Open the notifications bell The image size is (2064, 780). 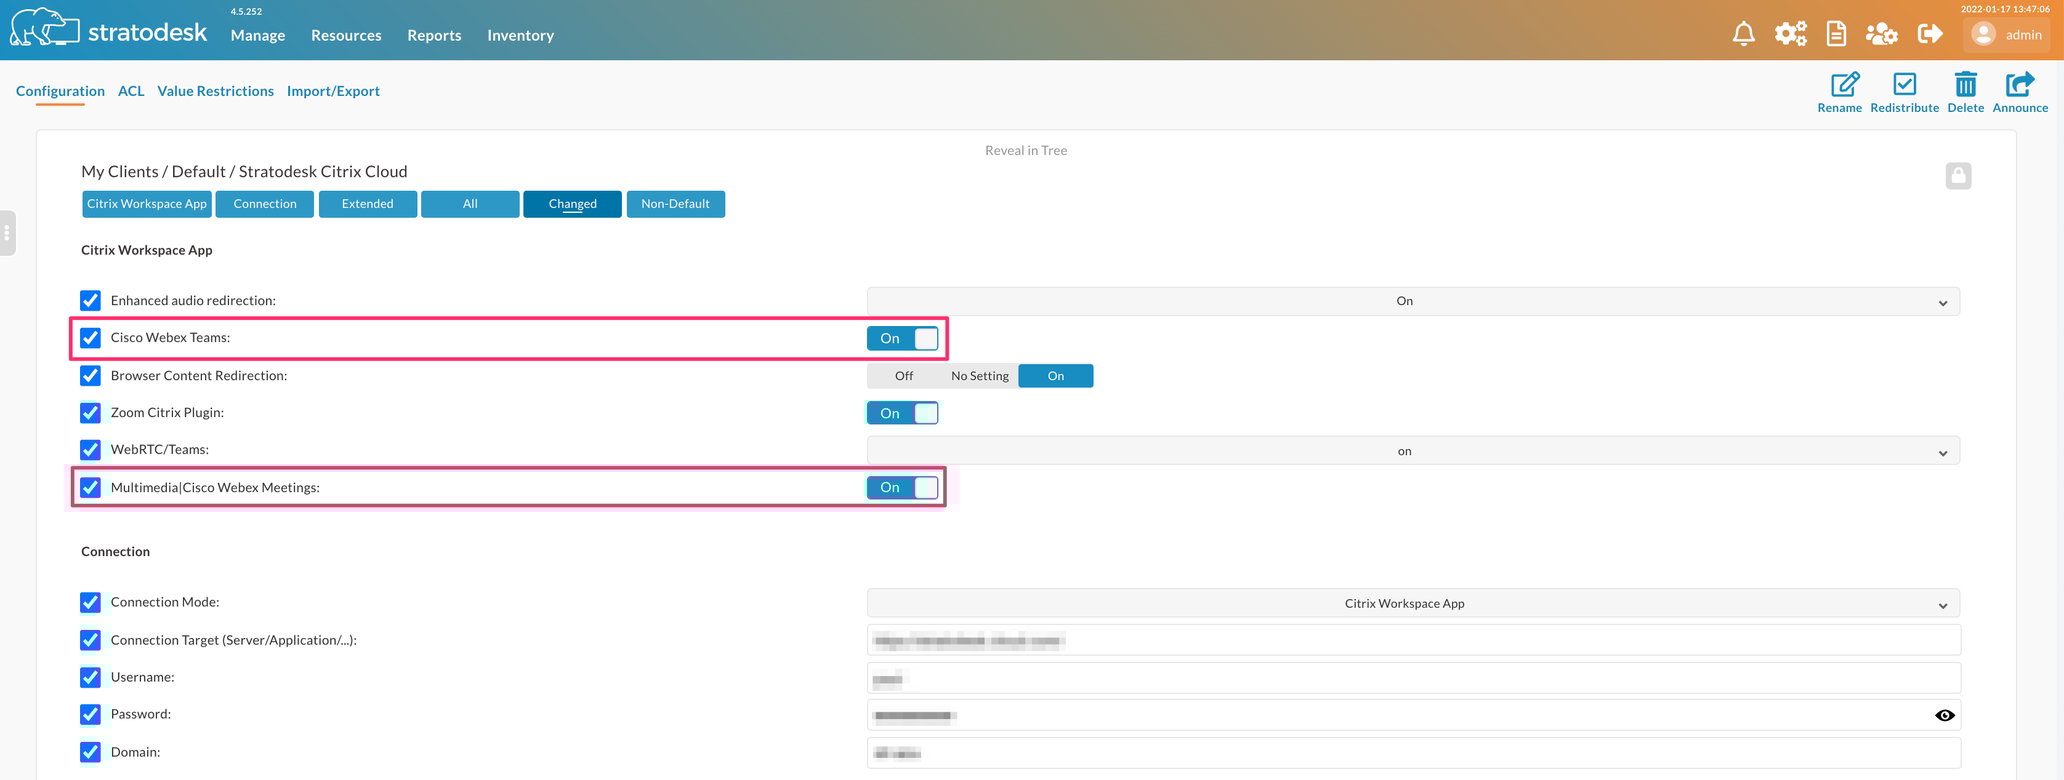1743,34
